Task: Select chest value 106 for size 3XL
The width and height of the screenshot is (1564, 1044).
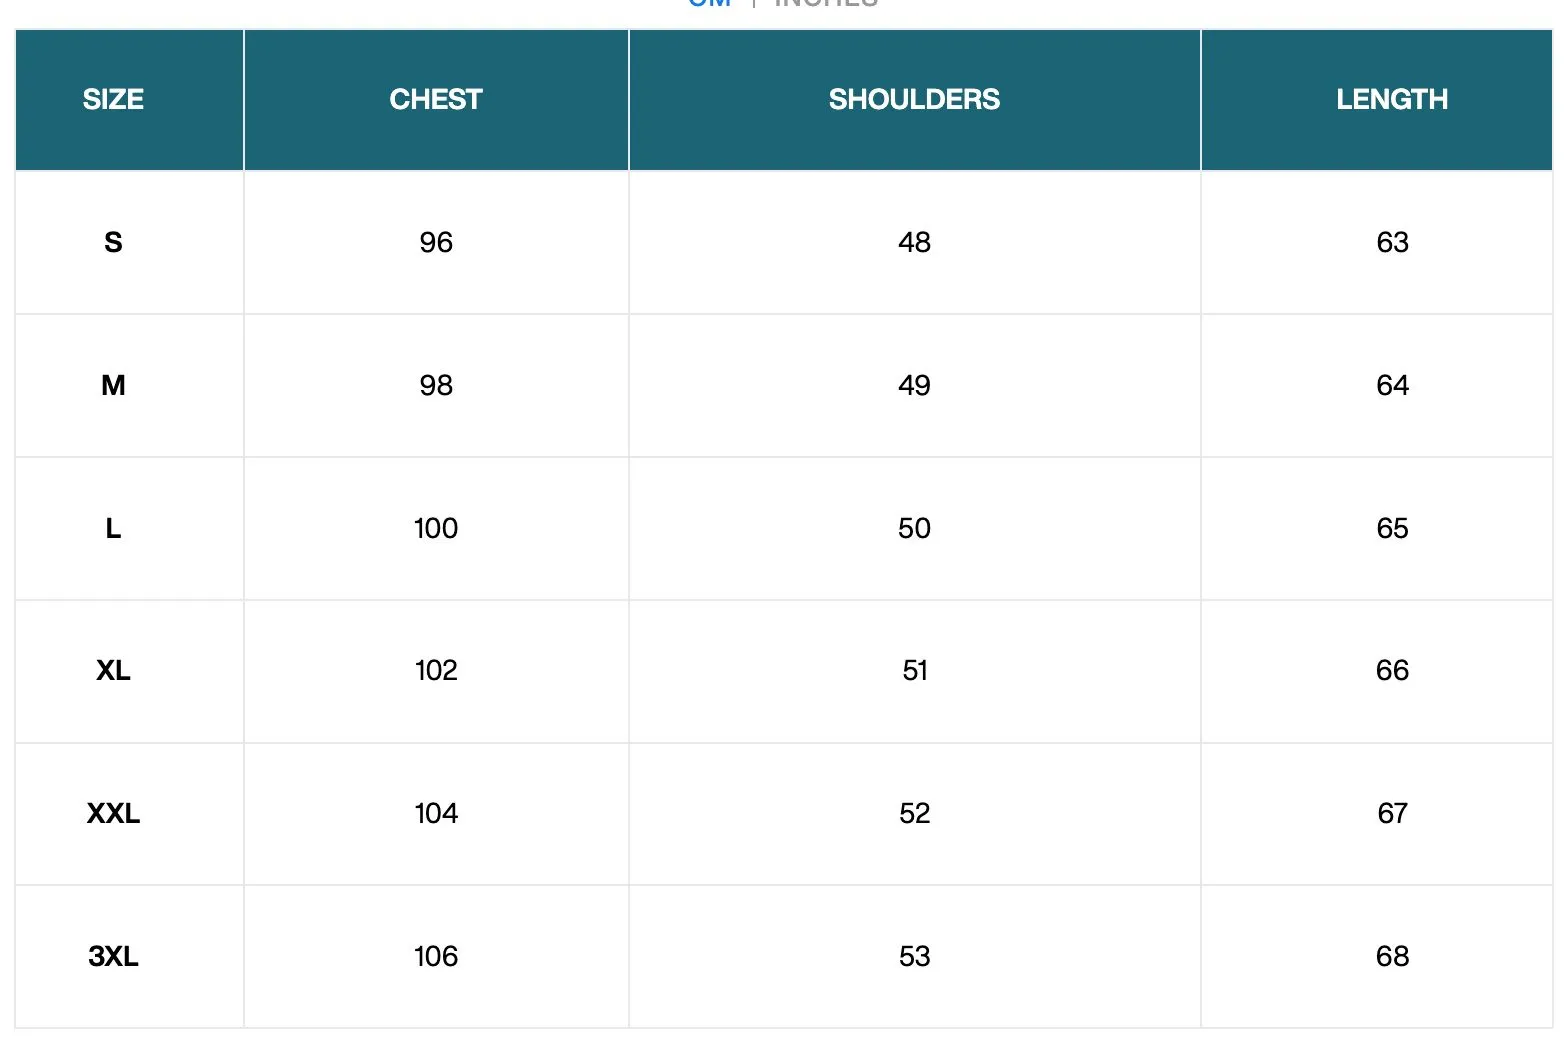Action: pyautogui.click(x=436, y=956)
